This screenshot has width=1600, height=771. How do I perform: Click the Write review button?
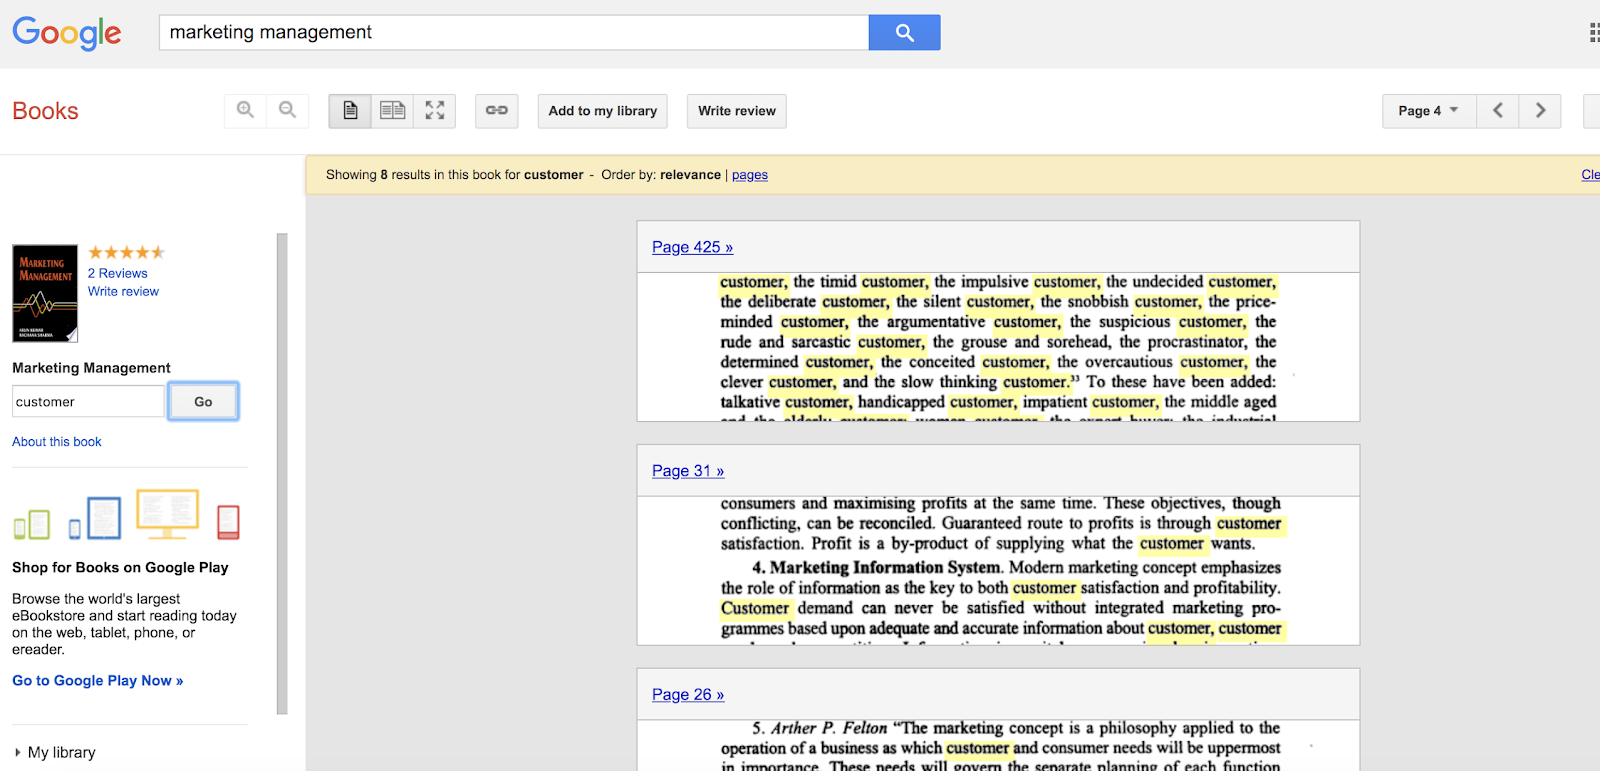coord(737,111)
